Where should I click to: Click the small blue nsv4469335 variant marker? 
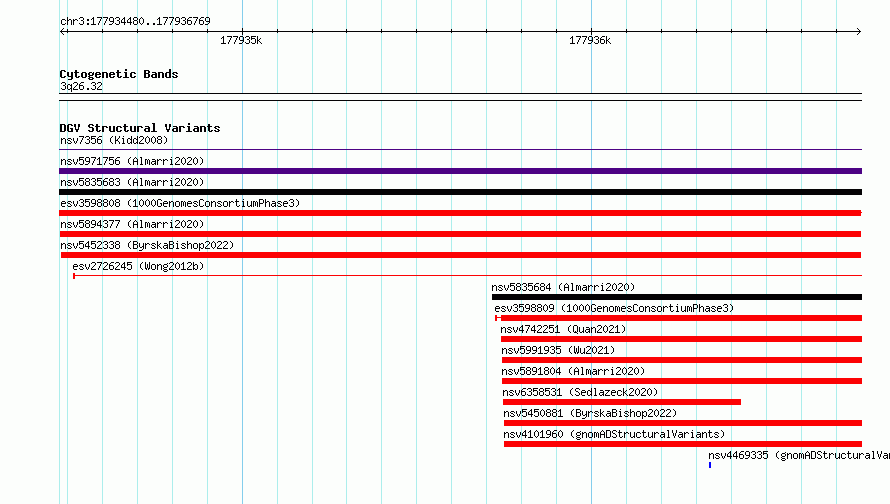click(x=710, y=465)
